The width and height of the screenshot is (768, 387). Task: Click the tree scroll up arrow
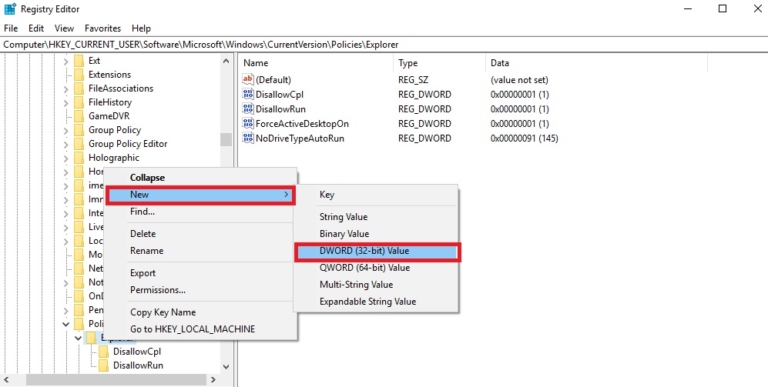[x=226, y=61]
